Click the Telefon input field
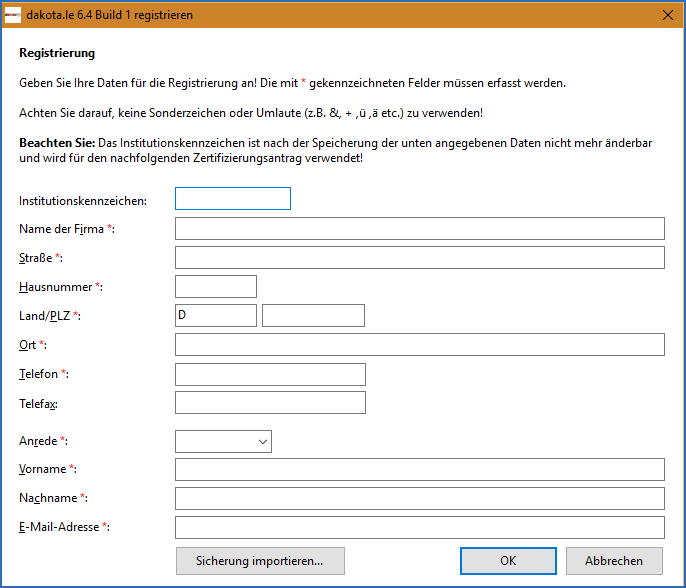Image resolution: width=686 pixels, height=588 pixels. [x=270, y=374]
